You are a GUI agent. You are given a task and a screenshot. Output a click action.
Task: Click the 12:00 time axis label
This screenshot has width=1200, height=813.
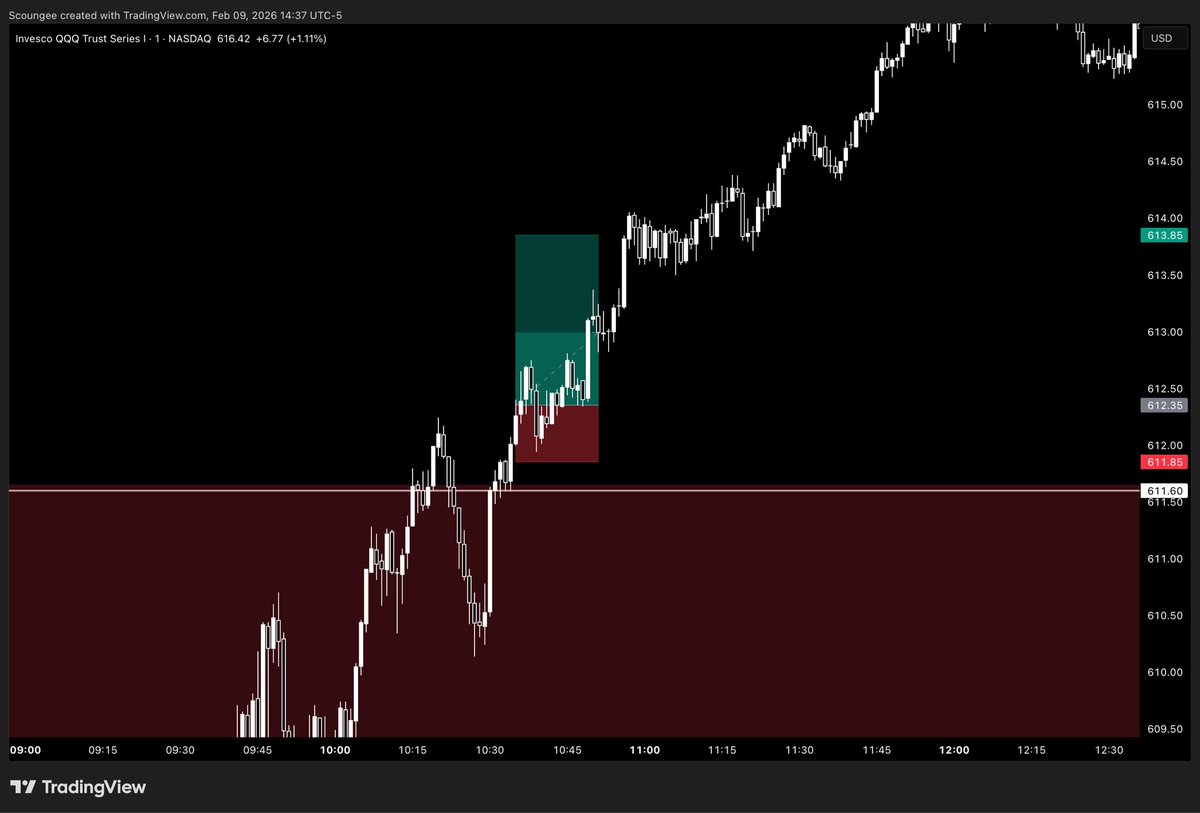pyautogui.click(x=954, y=750)
